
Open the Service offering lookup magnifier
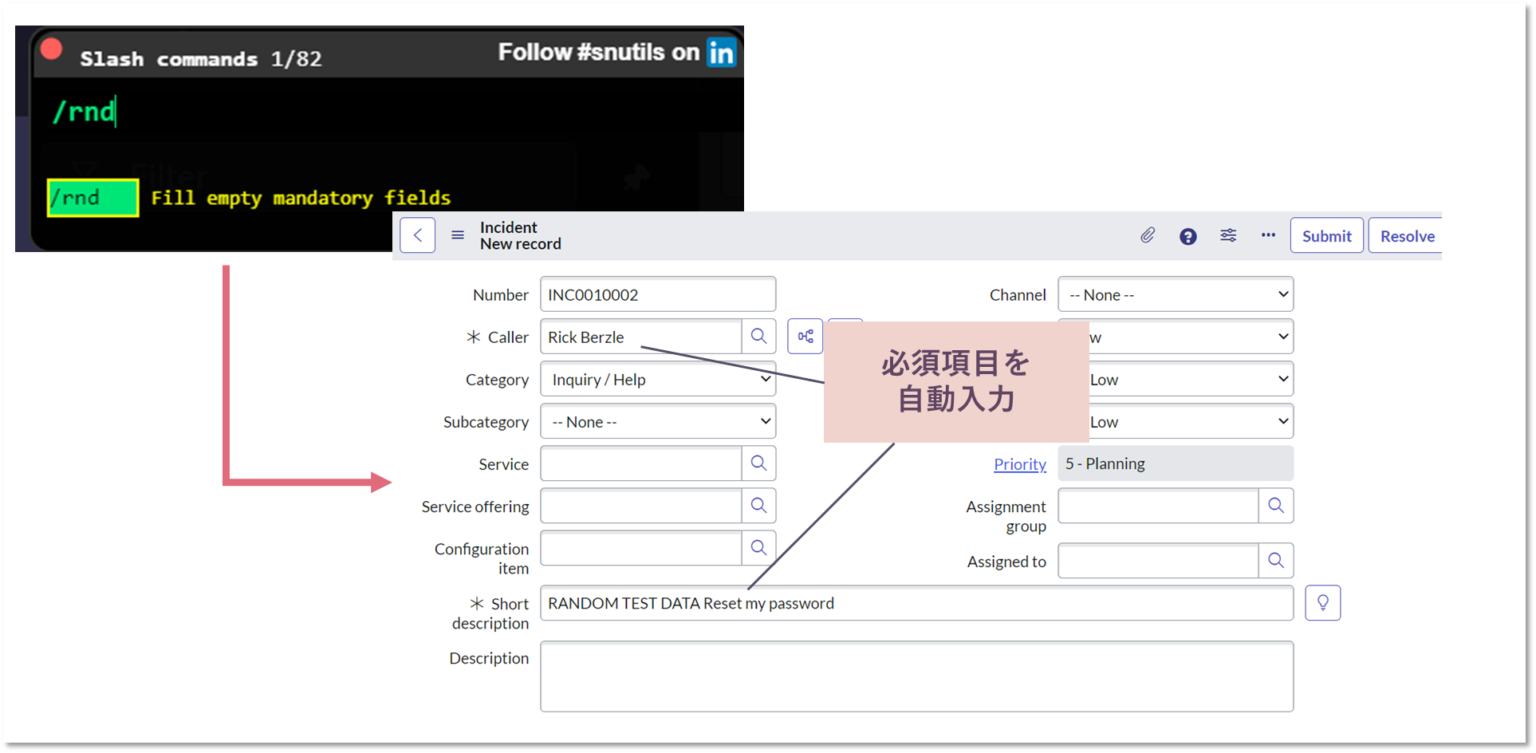(759, 505)
